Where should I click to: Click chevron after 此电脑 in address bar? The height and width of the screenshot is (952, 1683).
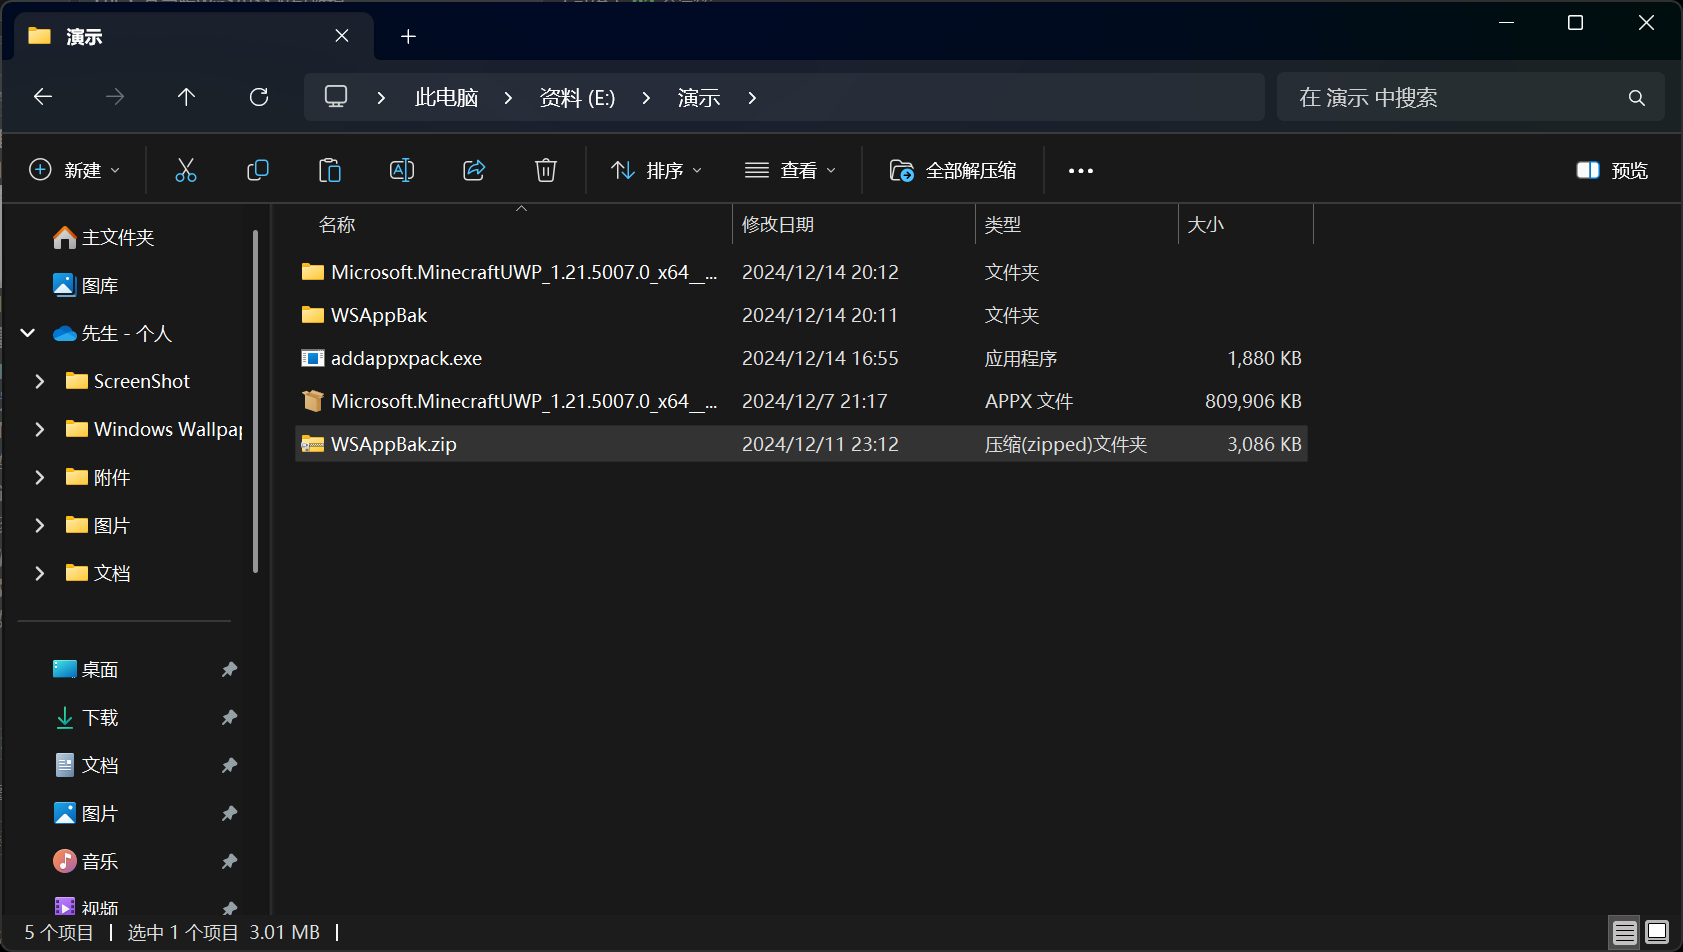click(x=508, y=98)
